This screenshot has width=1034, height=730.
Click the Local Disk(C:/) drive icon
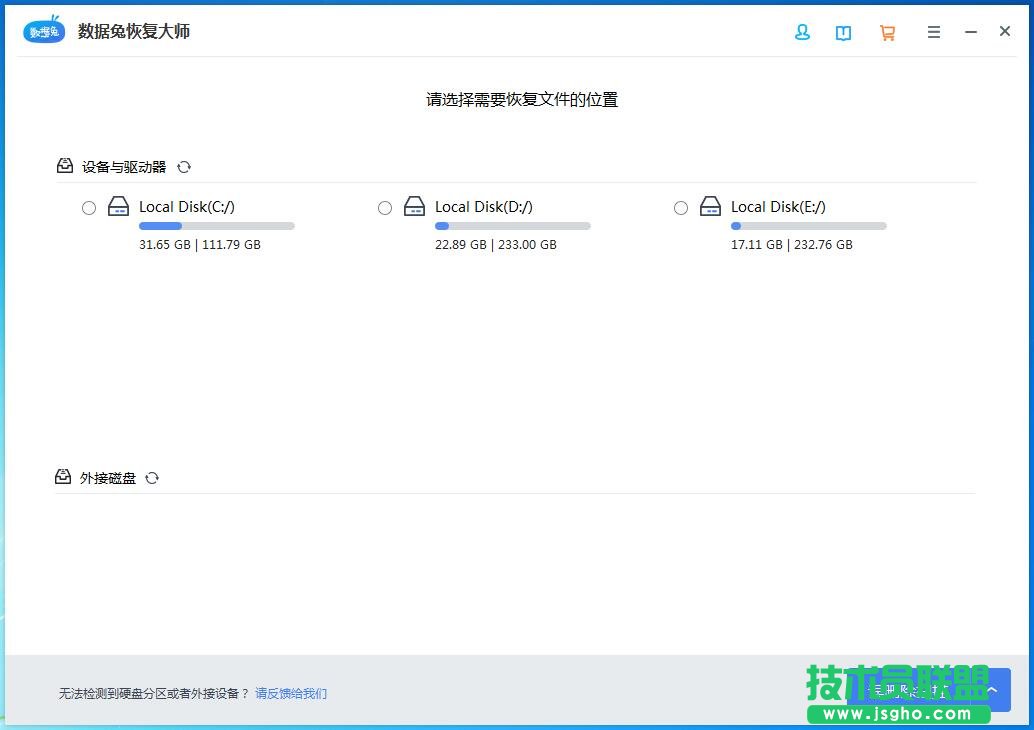[x=118, y=207]
